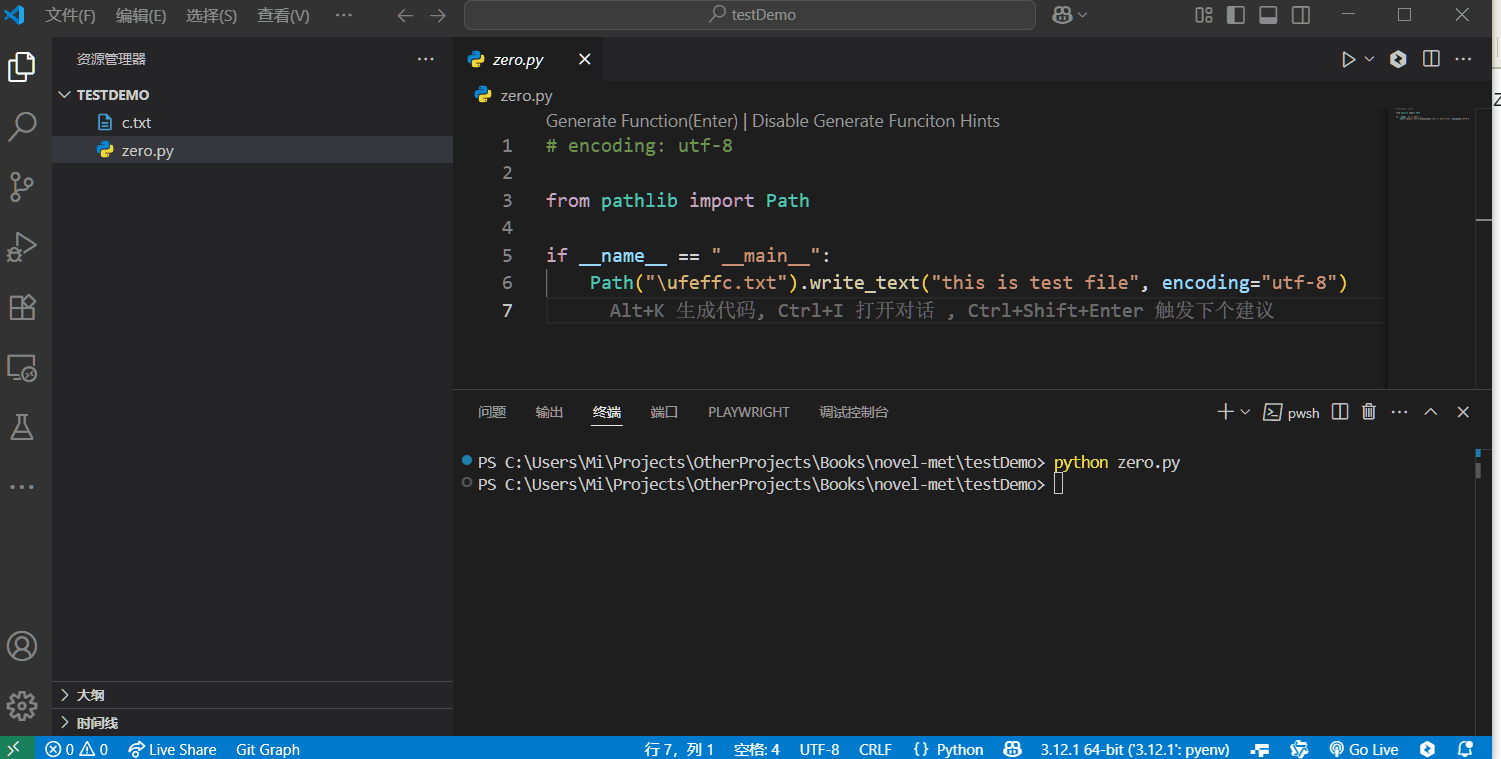Open the 文件(F) menu
Viewport: 1501px width, 759px height.
click(x=71, y=16)
